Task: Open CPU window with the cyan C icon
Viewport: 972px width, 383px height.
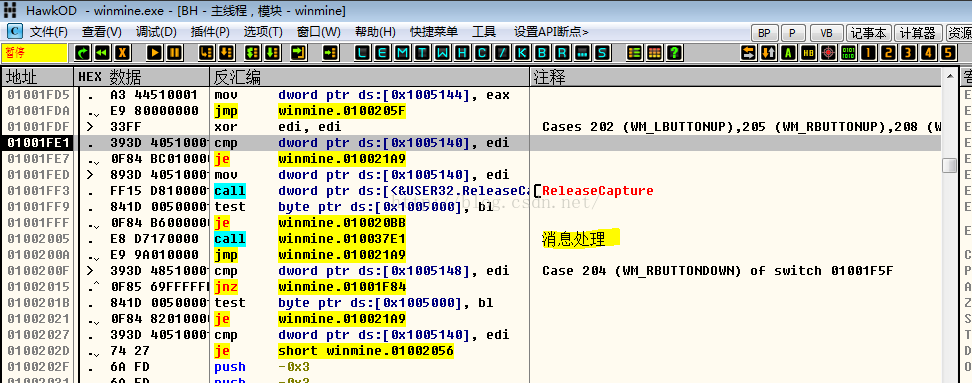Action: point(482,53)
